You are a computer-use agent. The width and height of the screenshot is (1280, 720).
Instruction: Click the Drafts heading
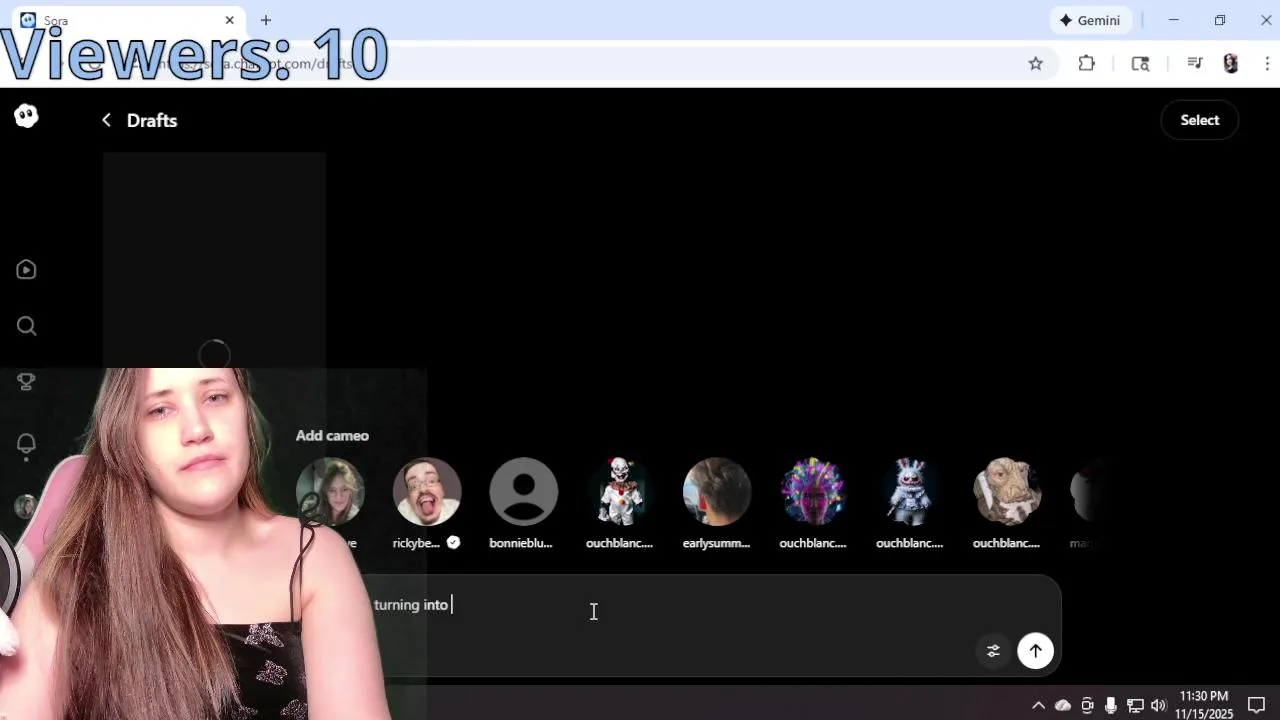152,120
